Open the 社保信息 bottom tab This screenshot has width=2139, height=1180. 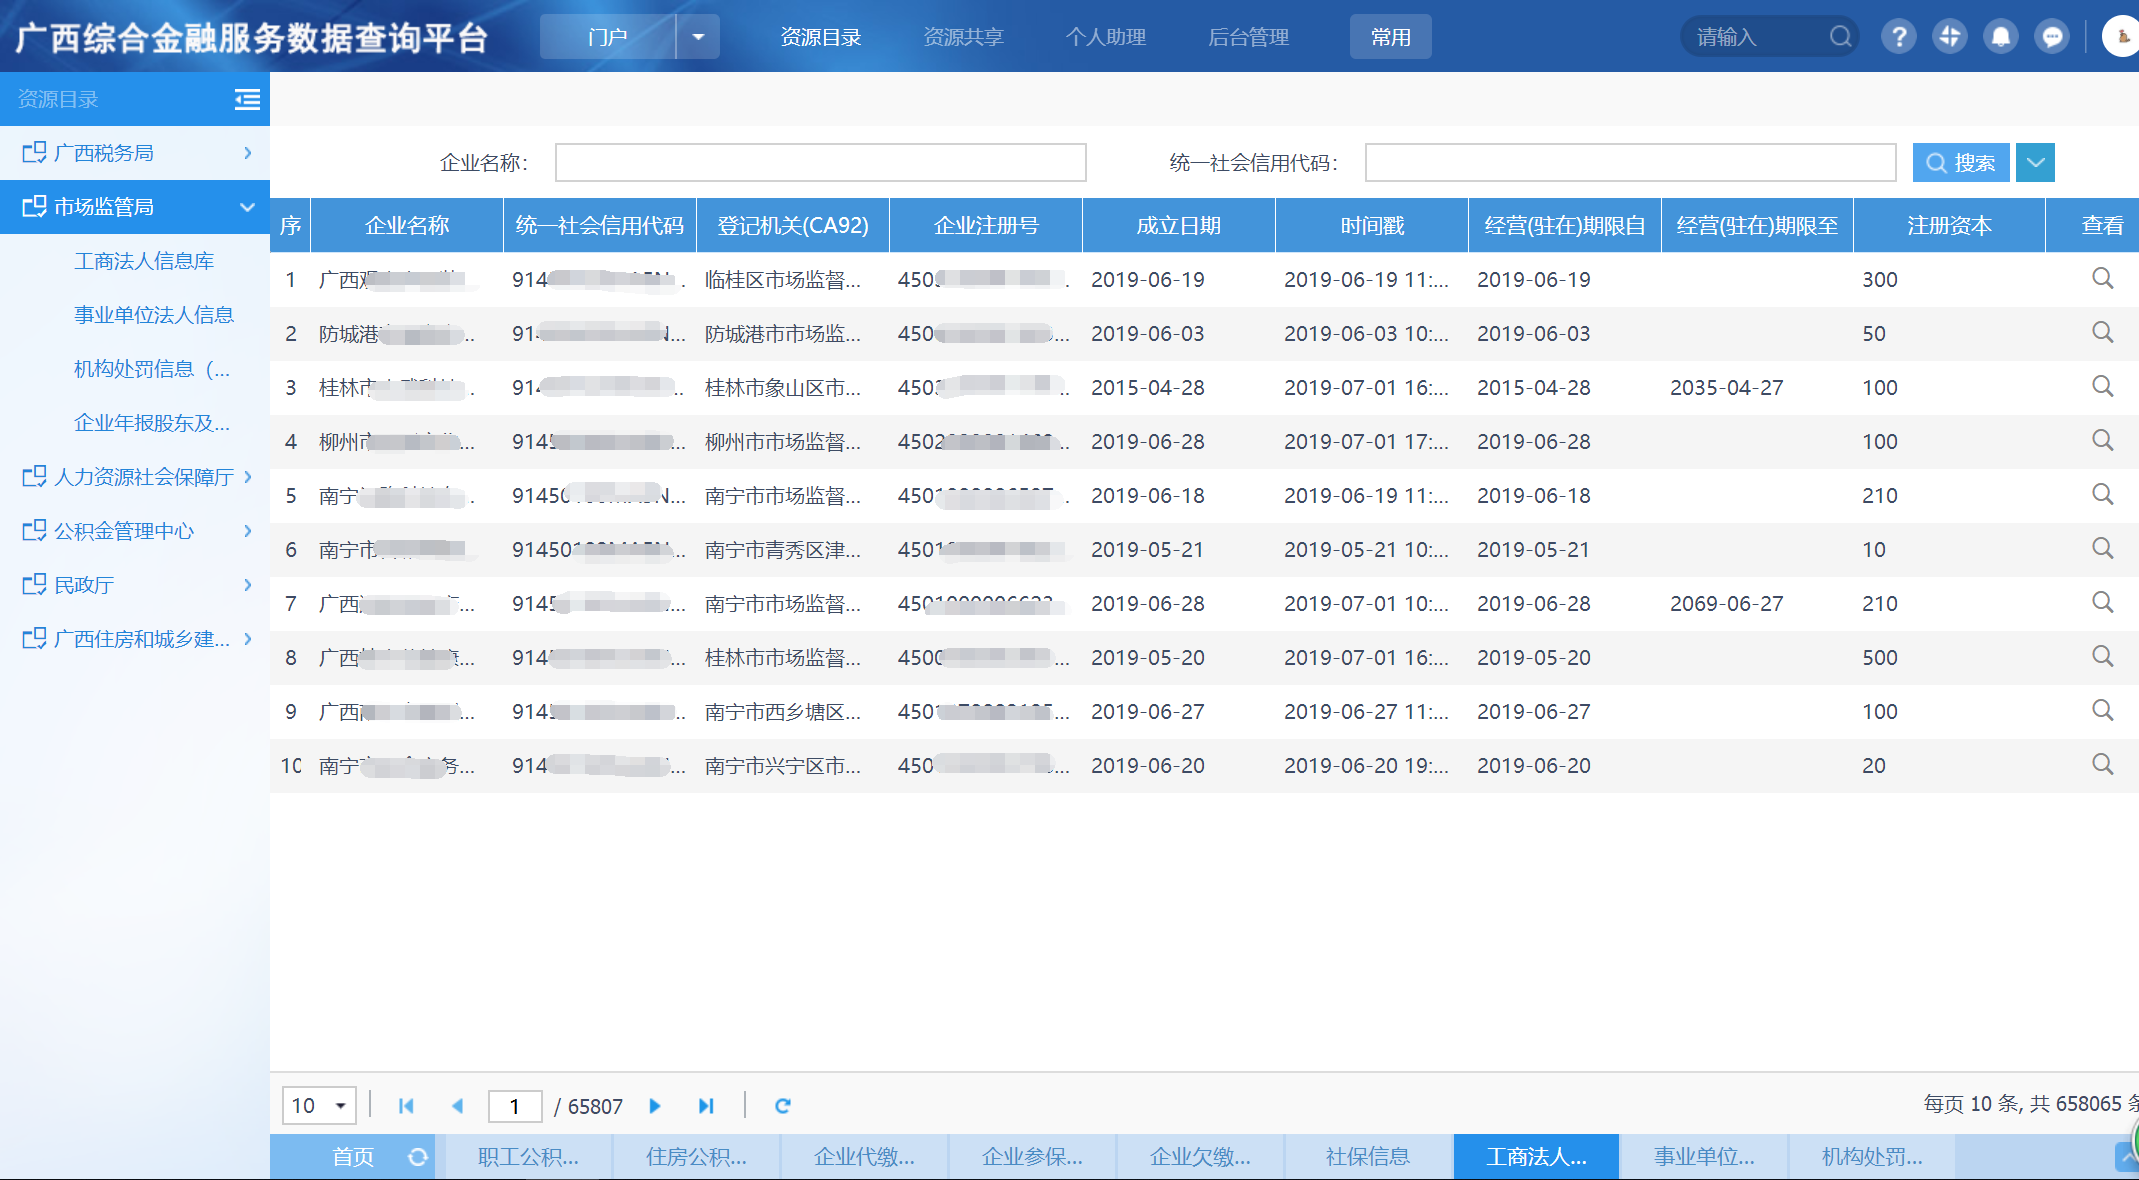[1367, 1157]
